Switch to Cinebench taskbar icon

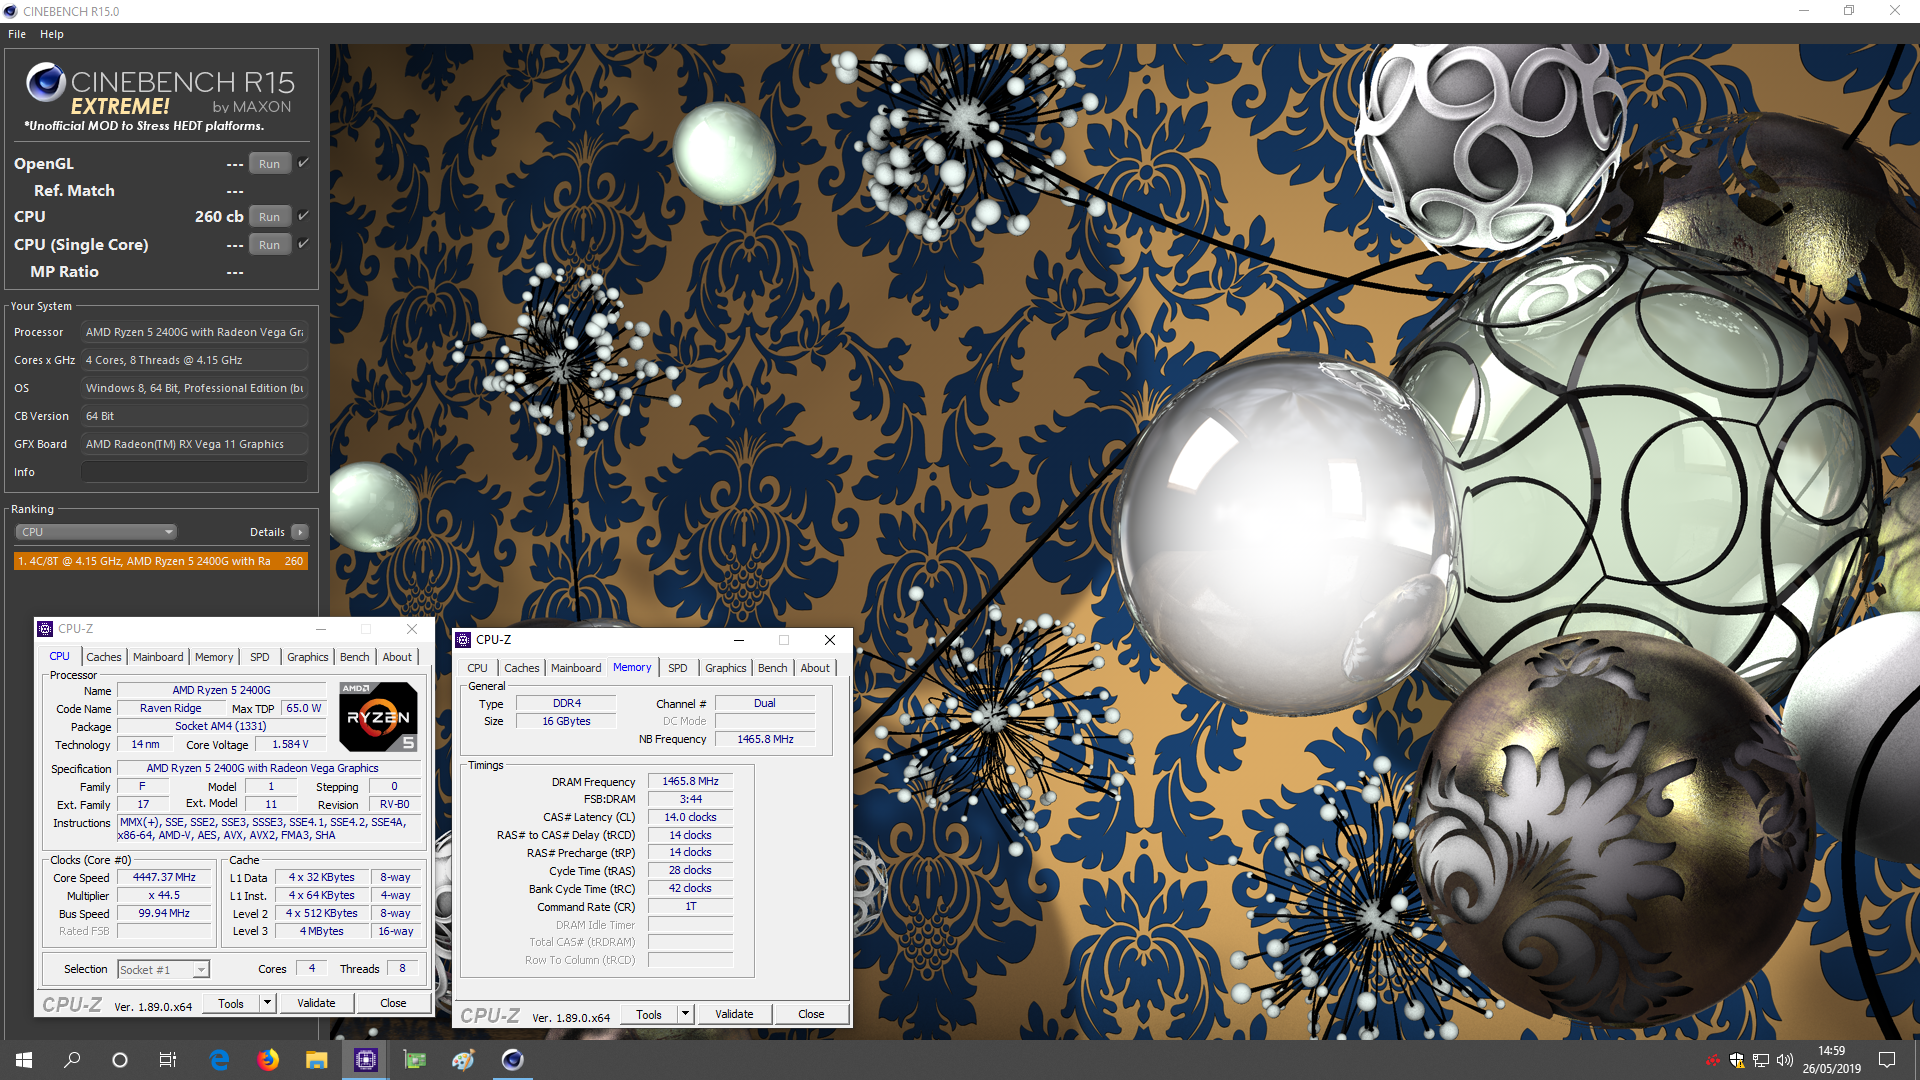point(512,1060)
